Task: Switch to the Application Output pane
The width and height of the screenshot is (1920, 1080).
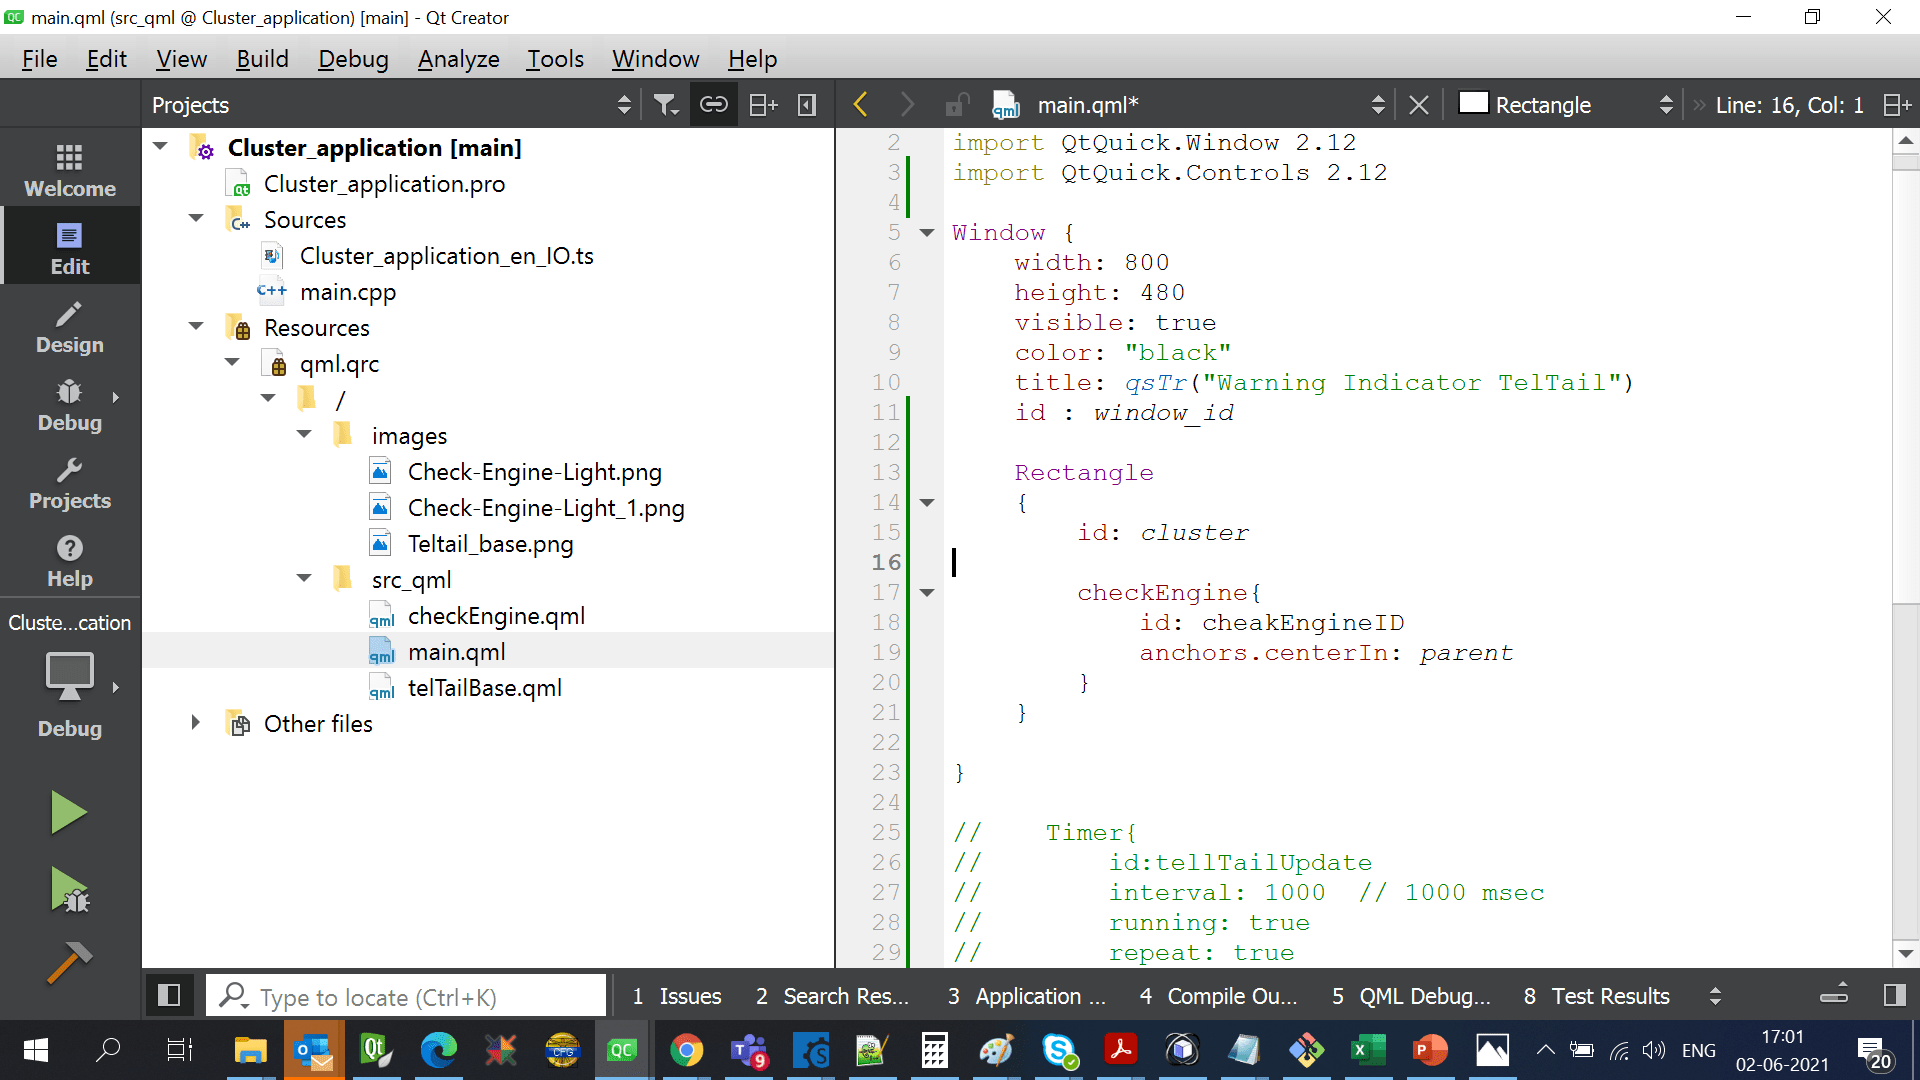Action: coord(1025,996)
